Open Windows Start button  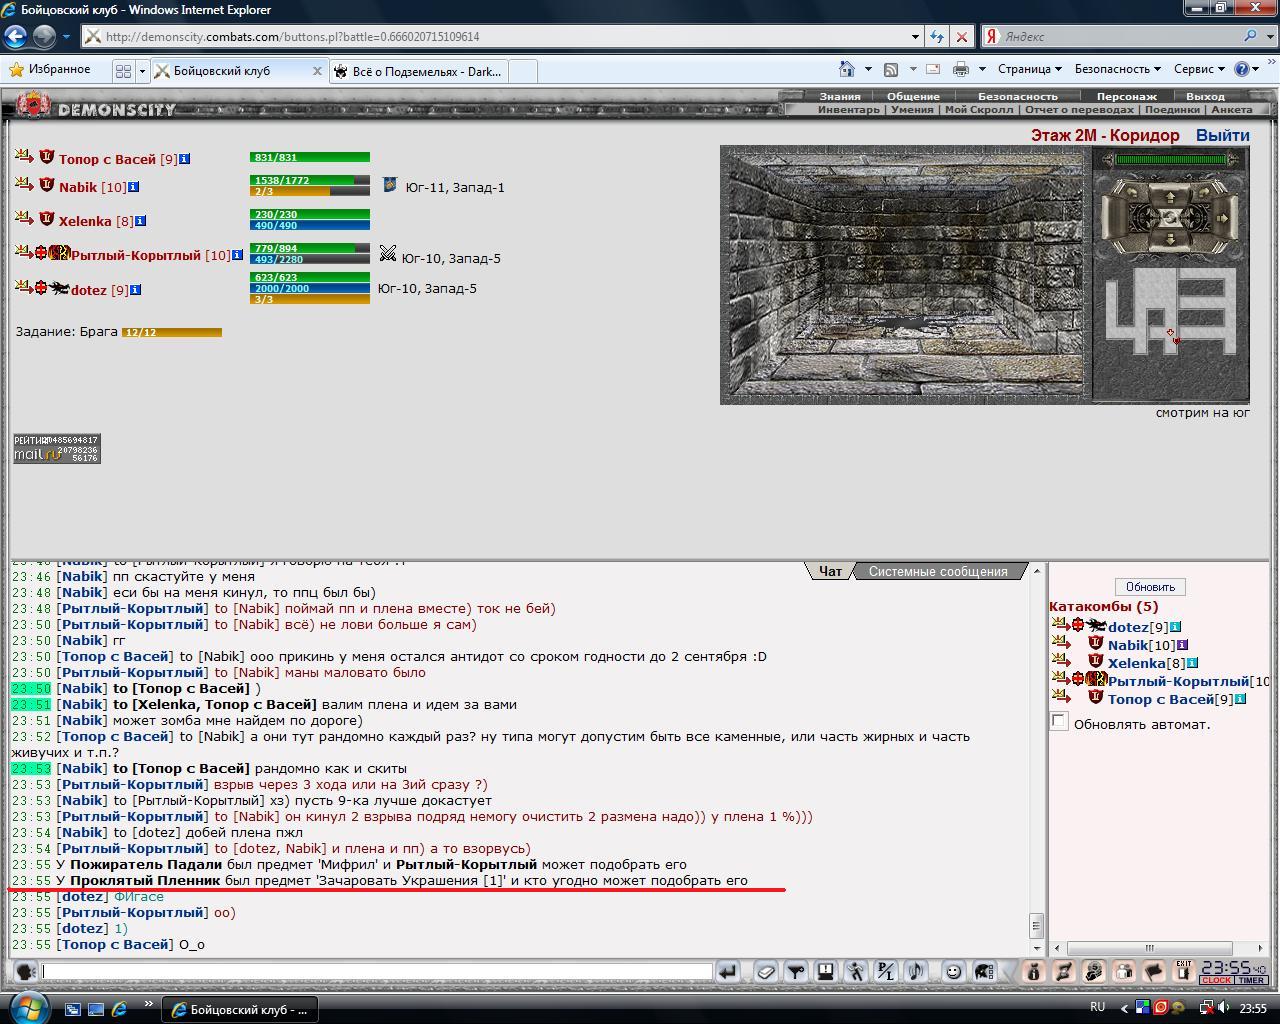[27, 1007]
